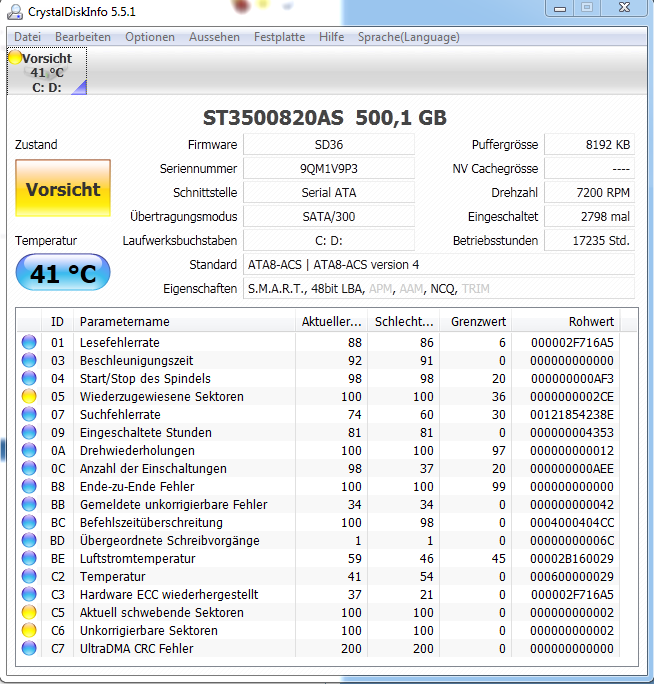Click status icon for 03 Beschleunigungszeit
Image resolution: width=654 pixels, height=684 pixels.
pyautogui.click(x=29, y=360)
